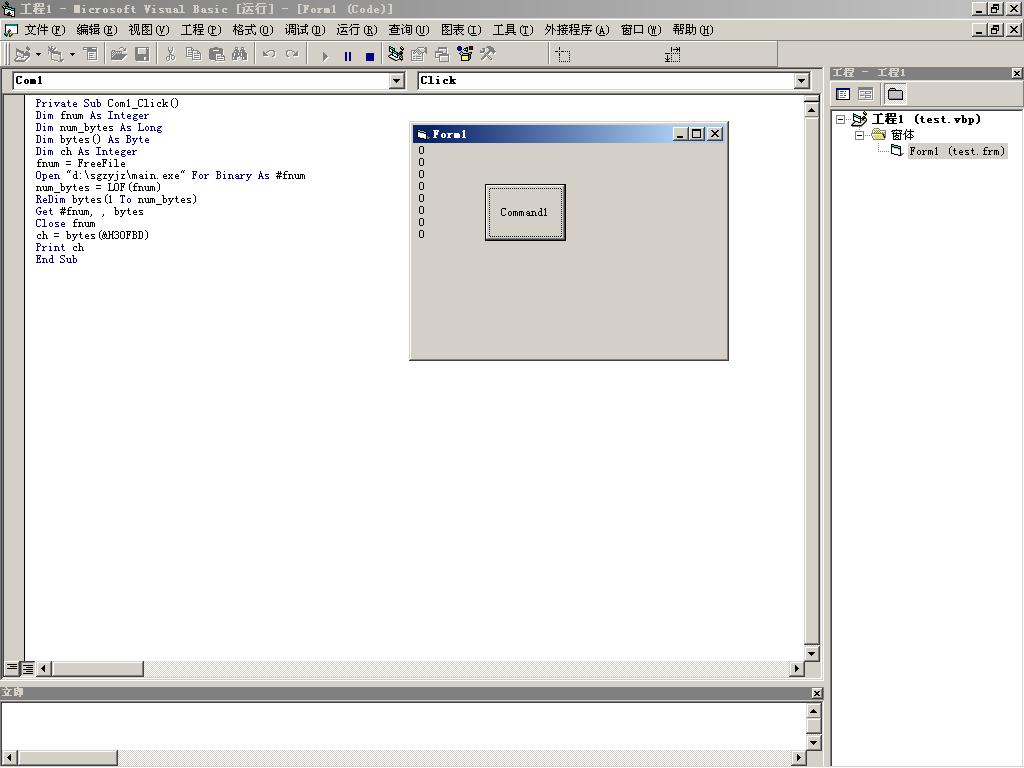This screenshot has width=1024, height=768.
Task: Collapse the 工程1 (test.vbp) tree node
Action: [x=841, y=119]
